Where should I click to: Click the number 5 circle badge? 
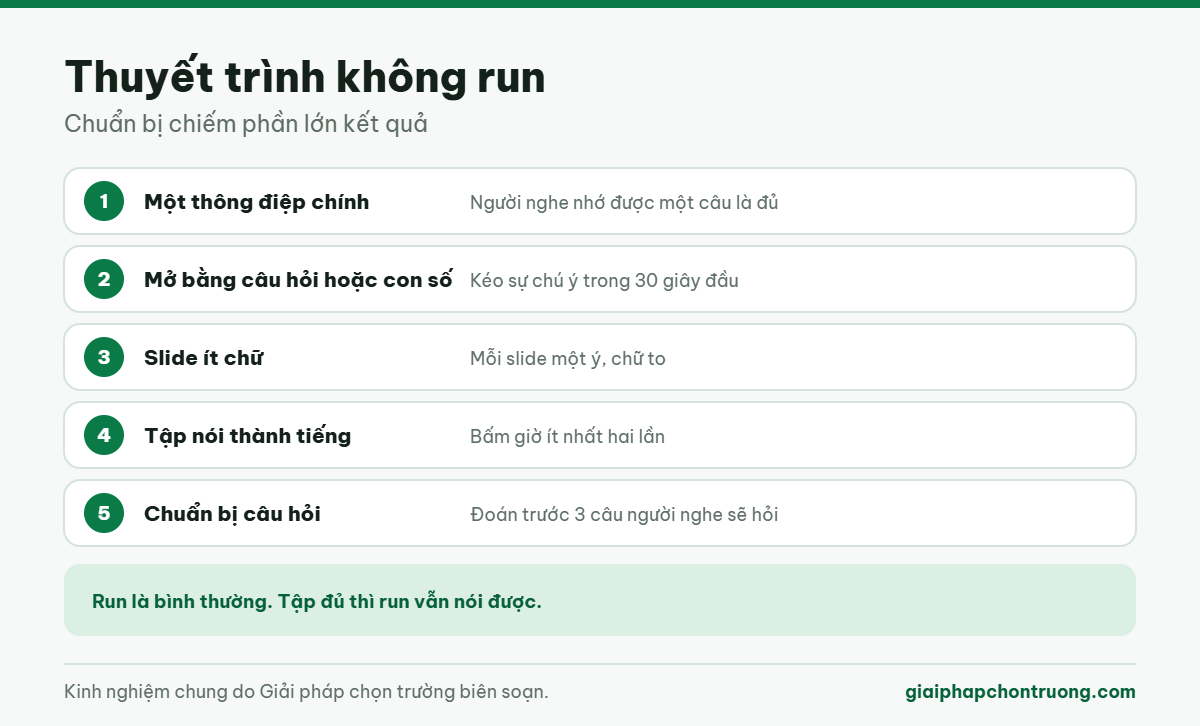click(x=104, y=513)
